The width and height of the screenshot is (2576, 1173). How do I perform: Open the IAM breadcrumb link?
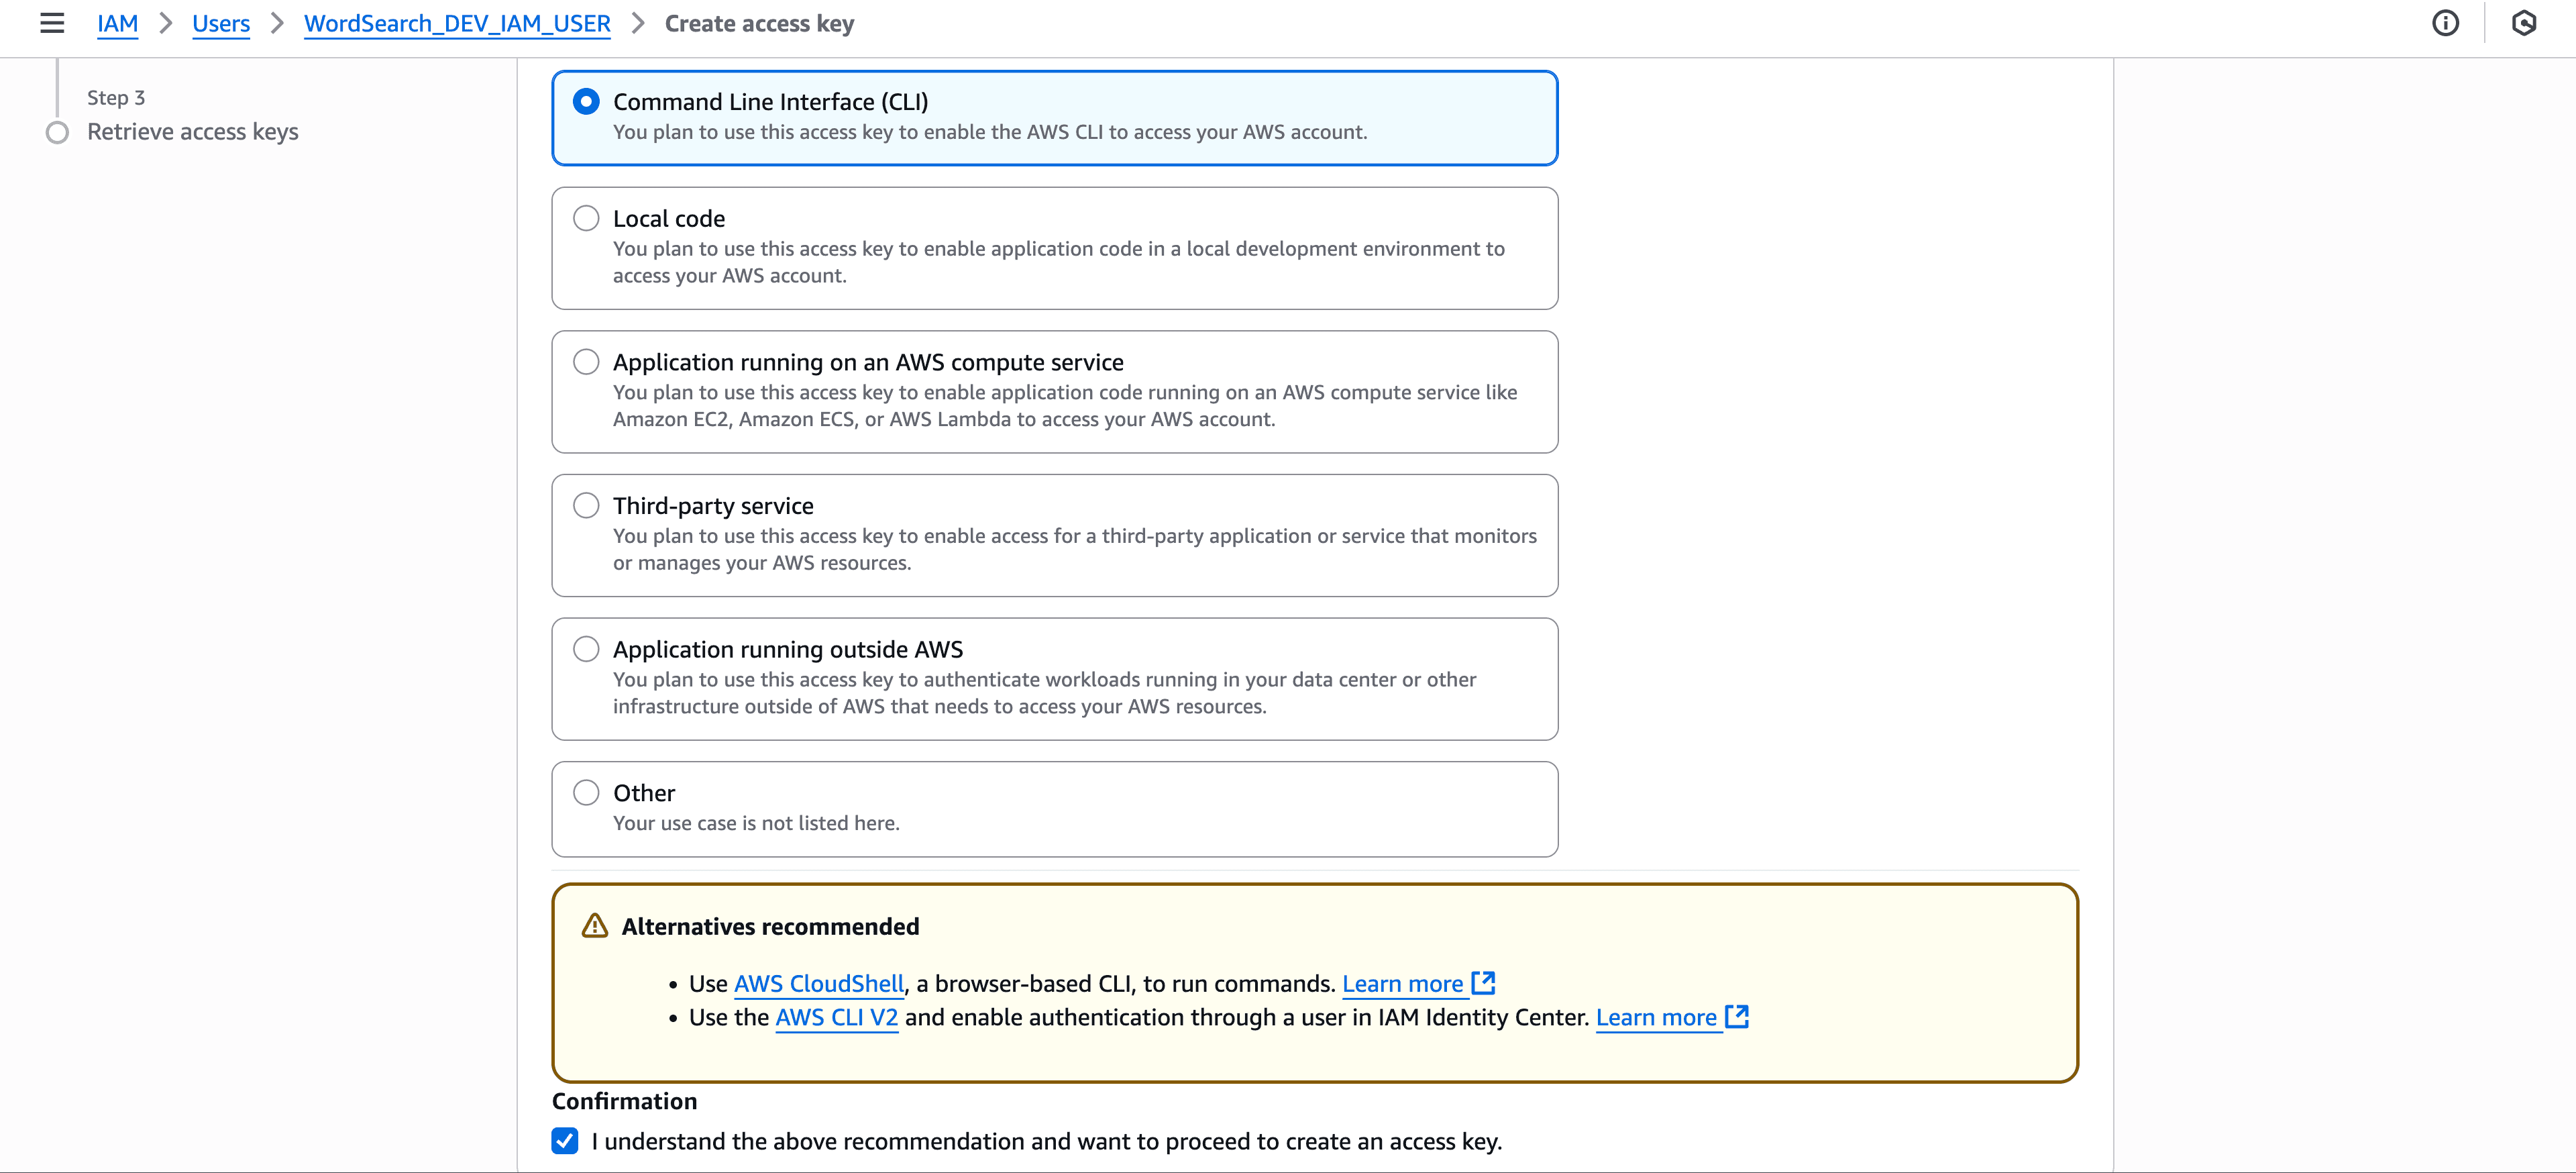coord(117,23)
